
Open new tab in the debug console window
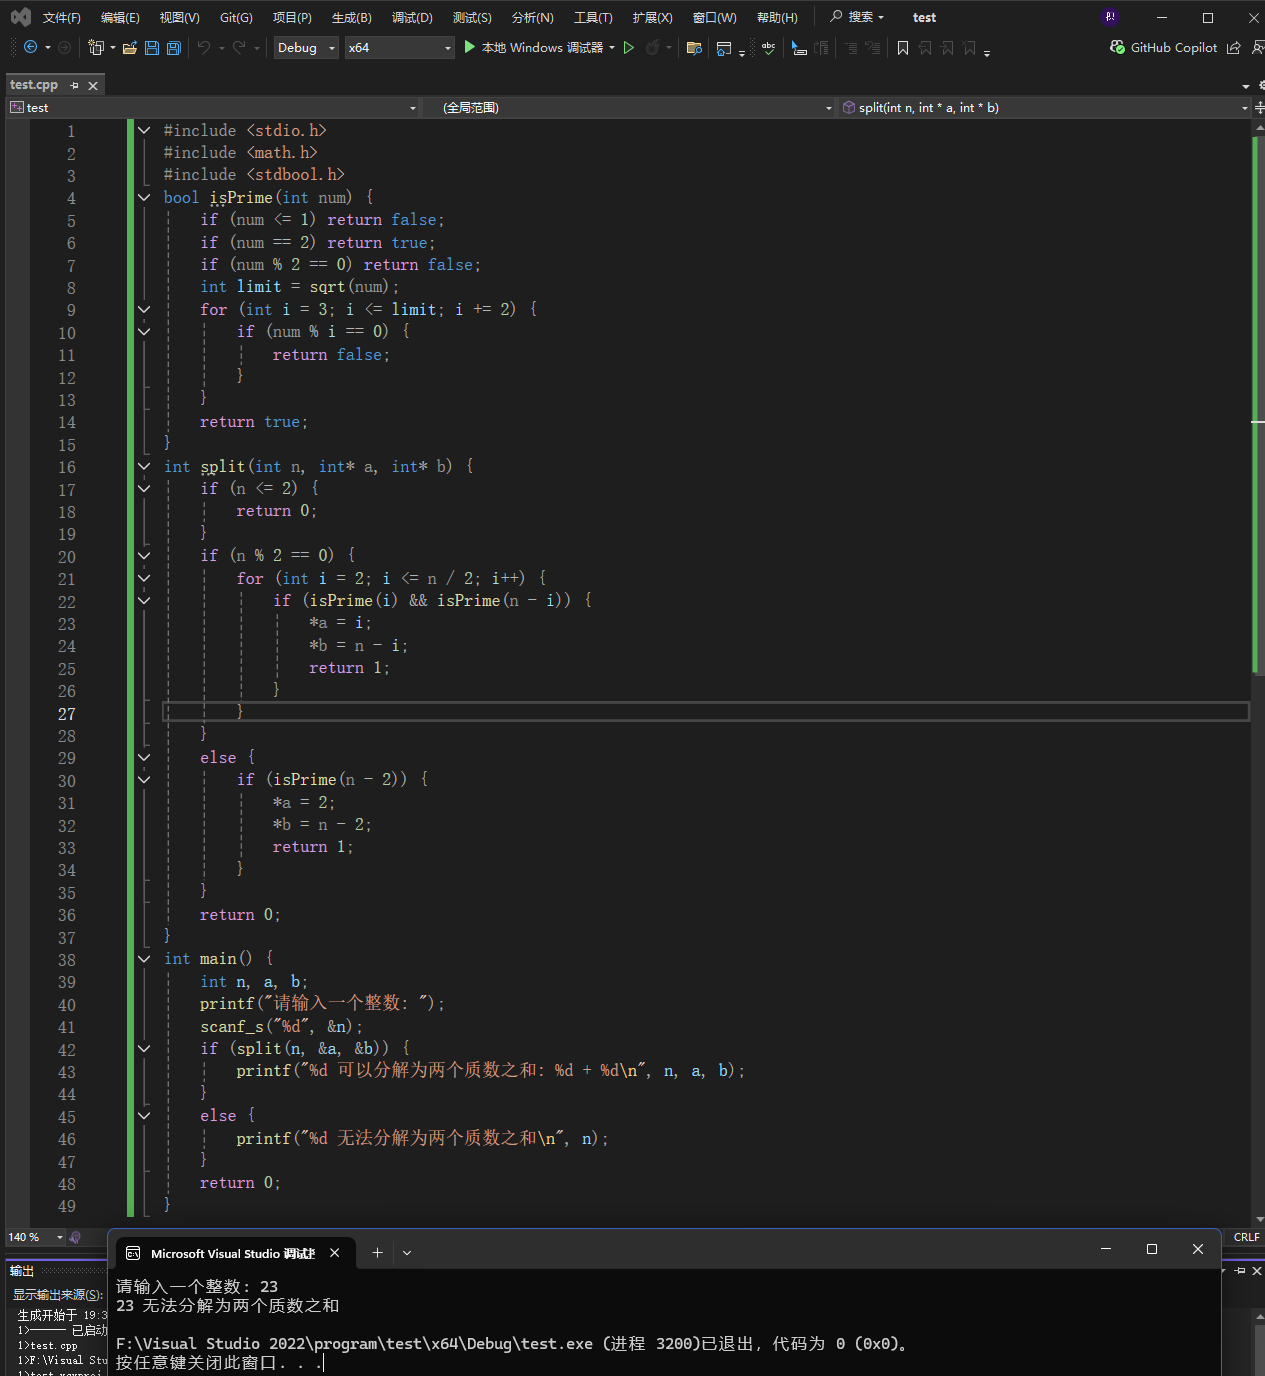pos(377,1252)
